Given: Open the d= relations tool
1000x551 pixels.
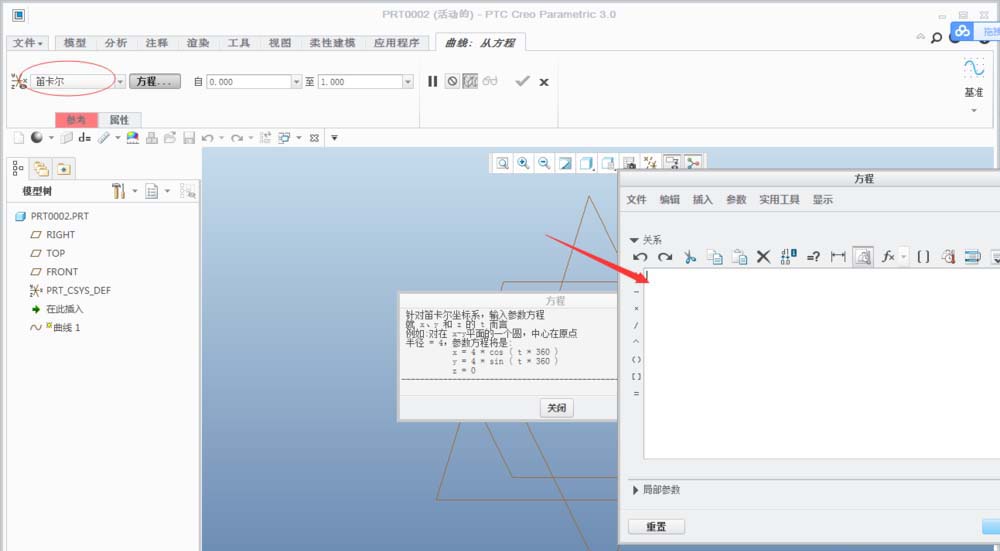Looking at the screenshot, I should (x=85, y=138).
